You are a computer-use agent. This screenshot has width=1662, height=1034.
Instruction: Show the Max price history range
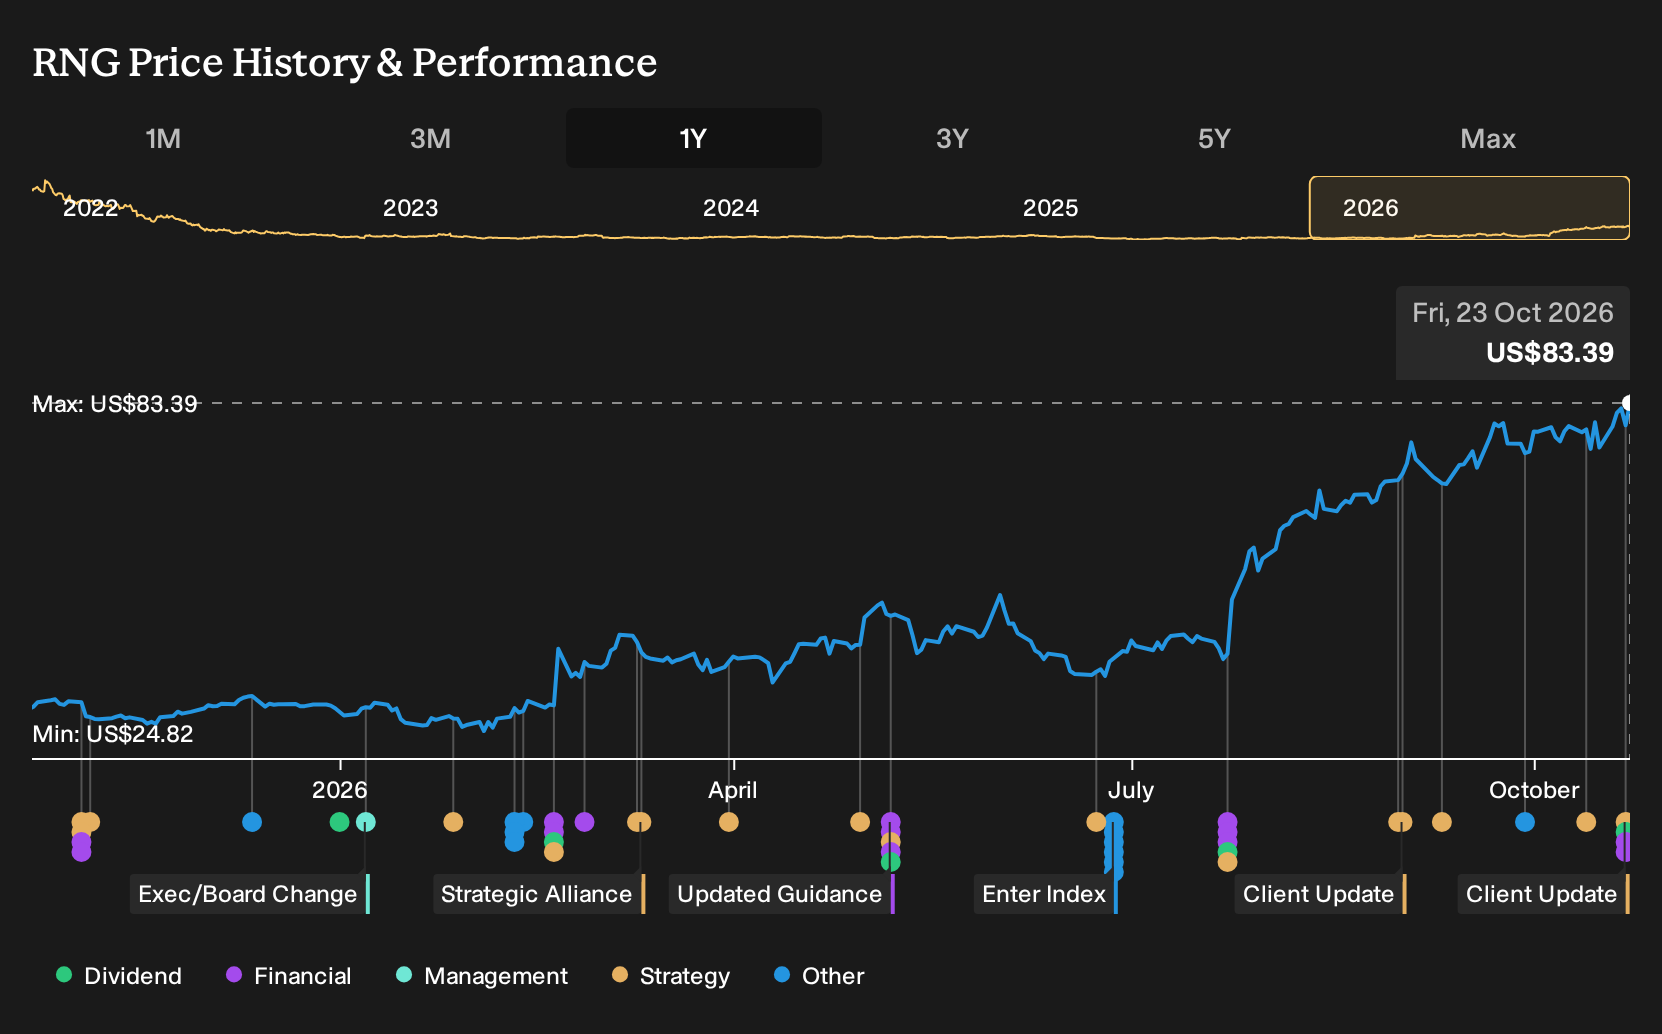[1488, 138]
